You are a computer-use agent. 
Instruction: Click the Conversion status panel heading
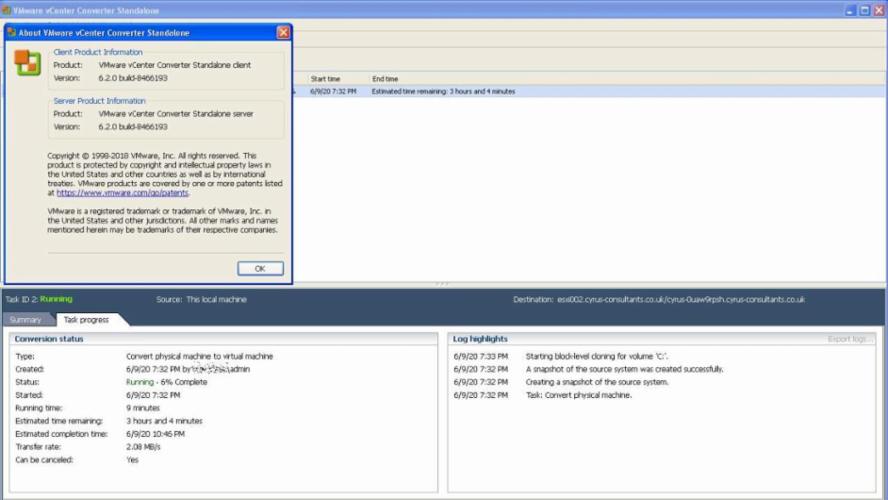tap(49, 339)
